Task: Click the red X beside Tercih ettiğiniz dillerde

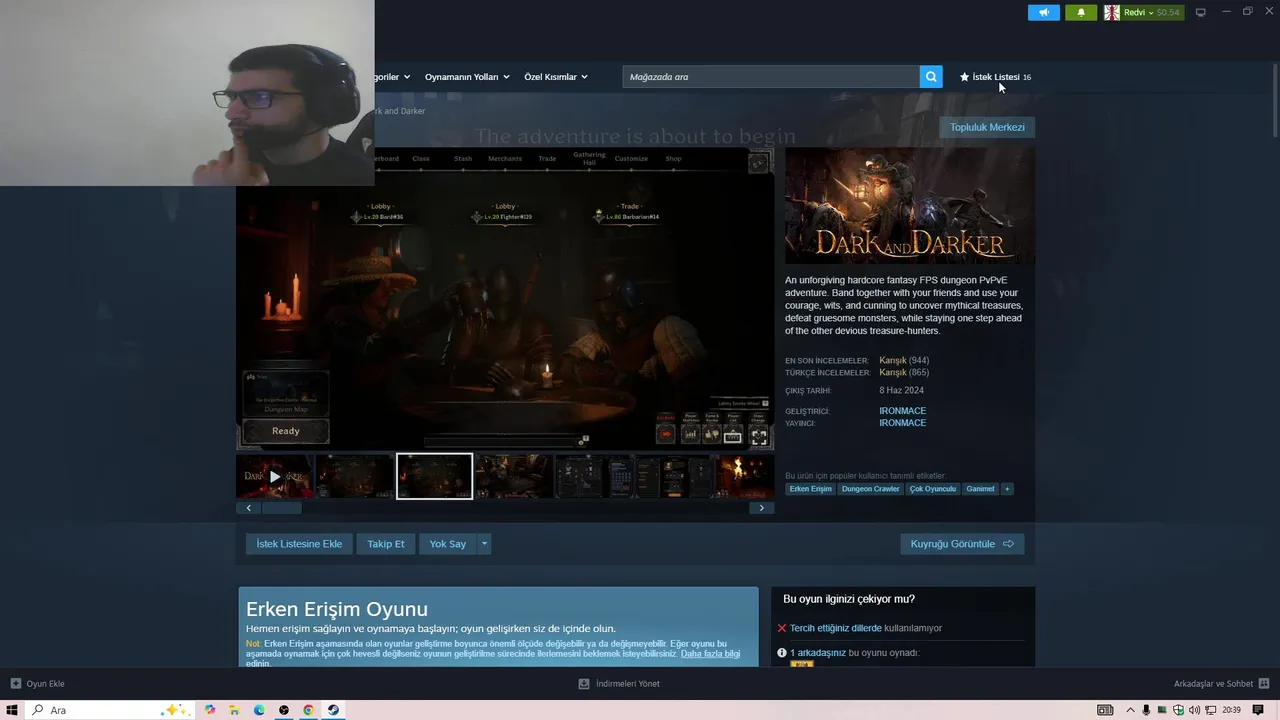Action: 782,628
